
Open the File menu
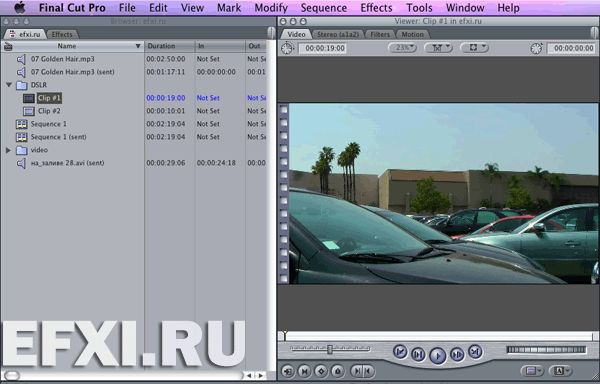127,8
